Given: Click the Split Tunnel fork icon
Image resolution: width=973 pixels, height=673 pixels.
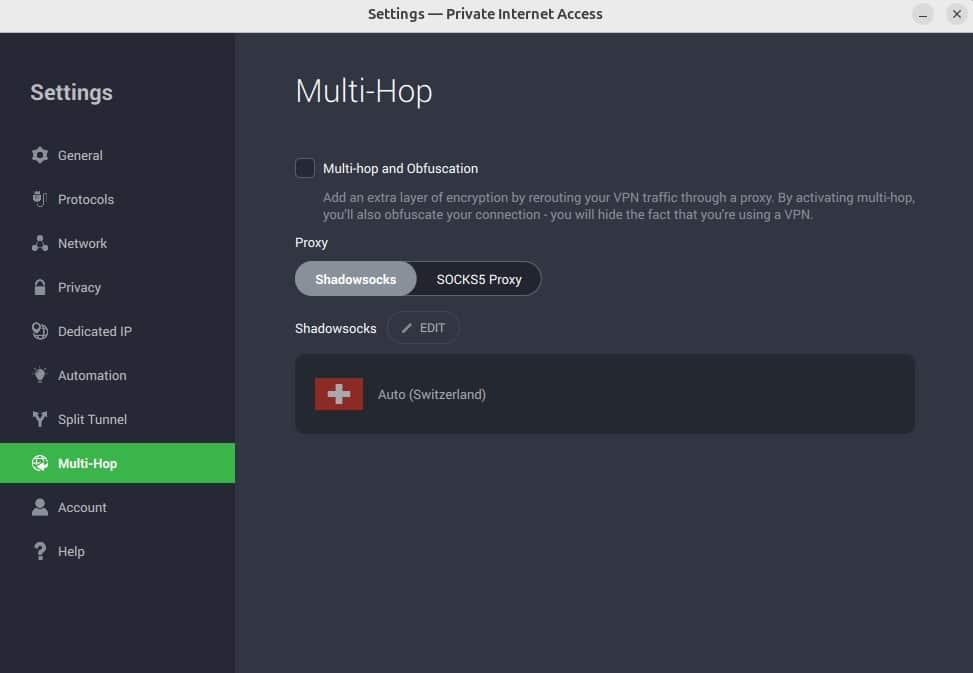Looking at the screenshot, I should 40,419.
